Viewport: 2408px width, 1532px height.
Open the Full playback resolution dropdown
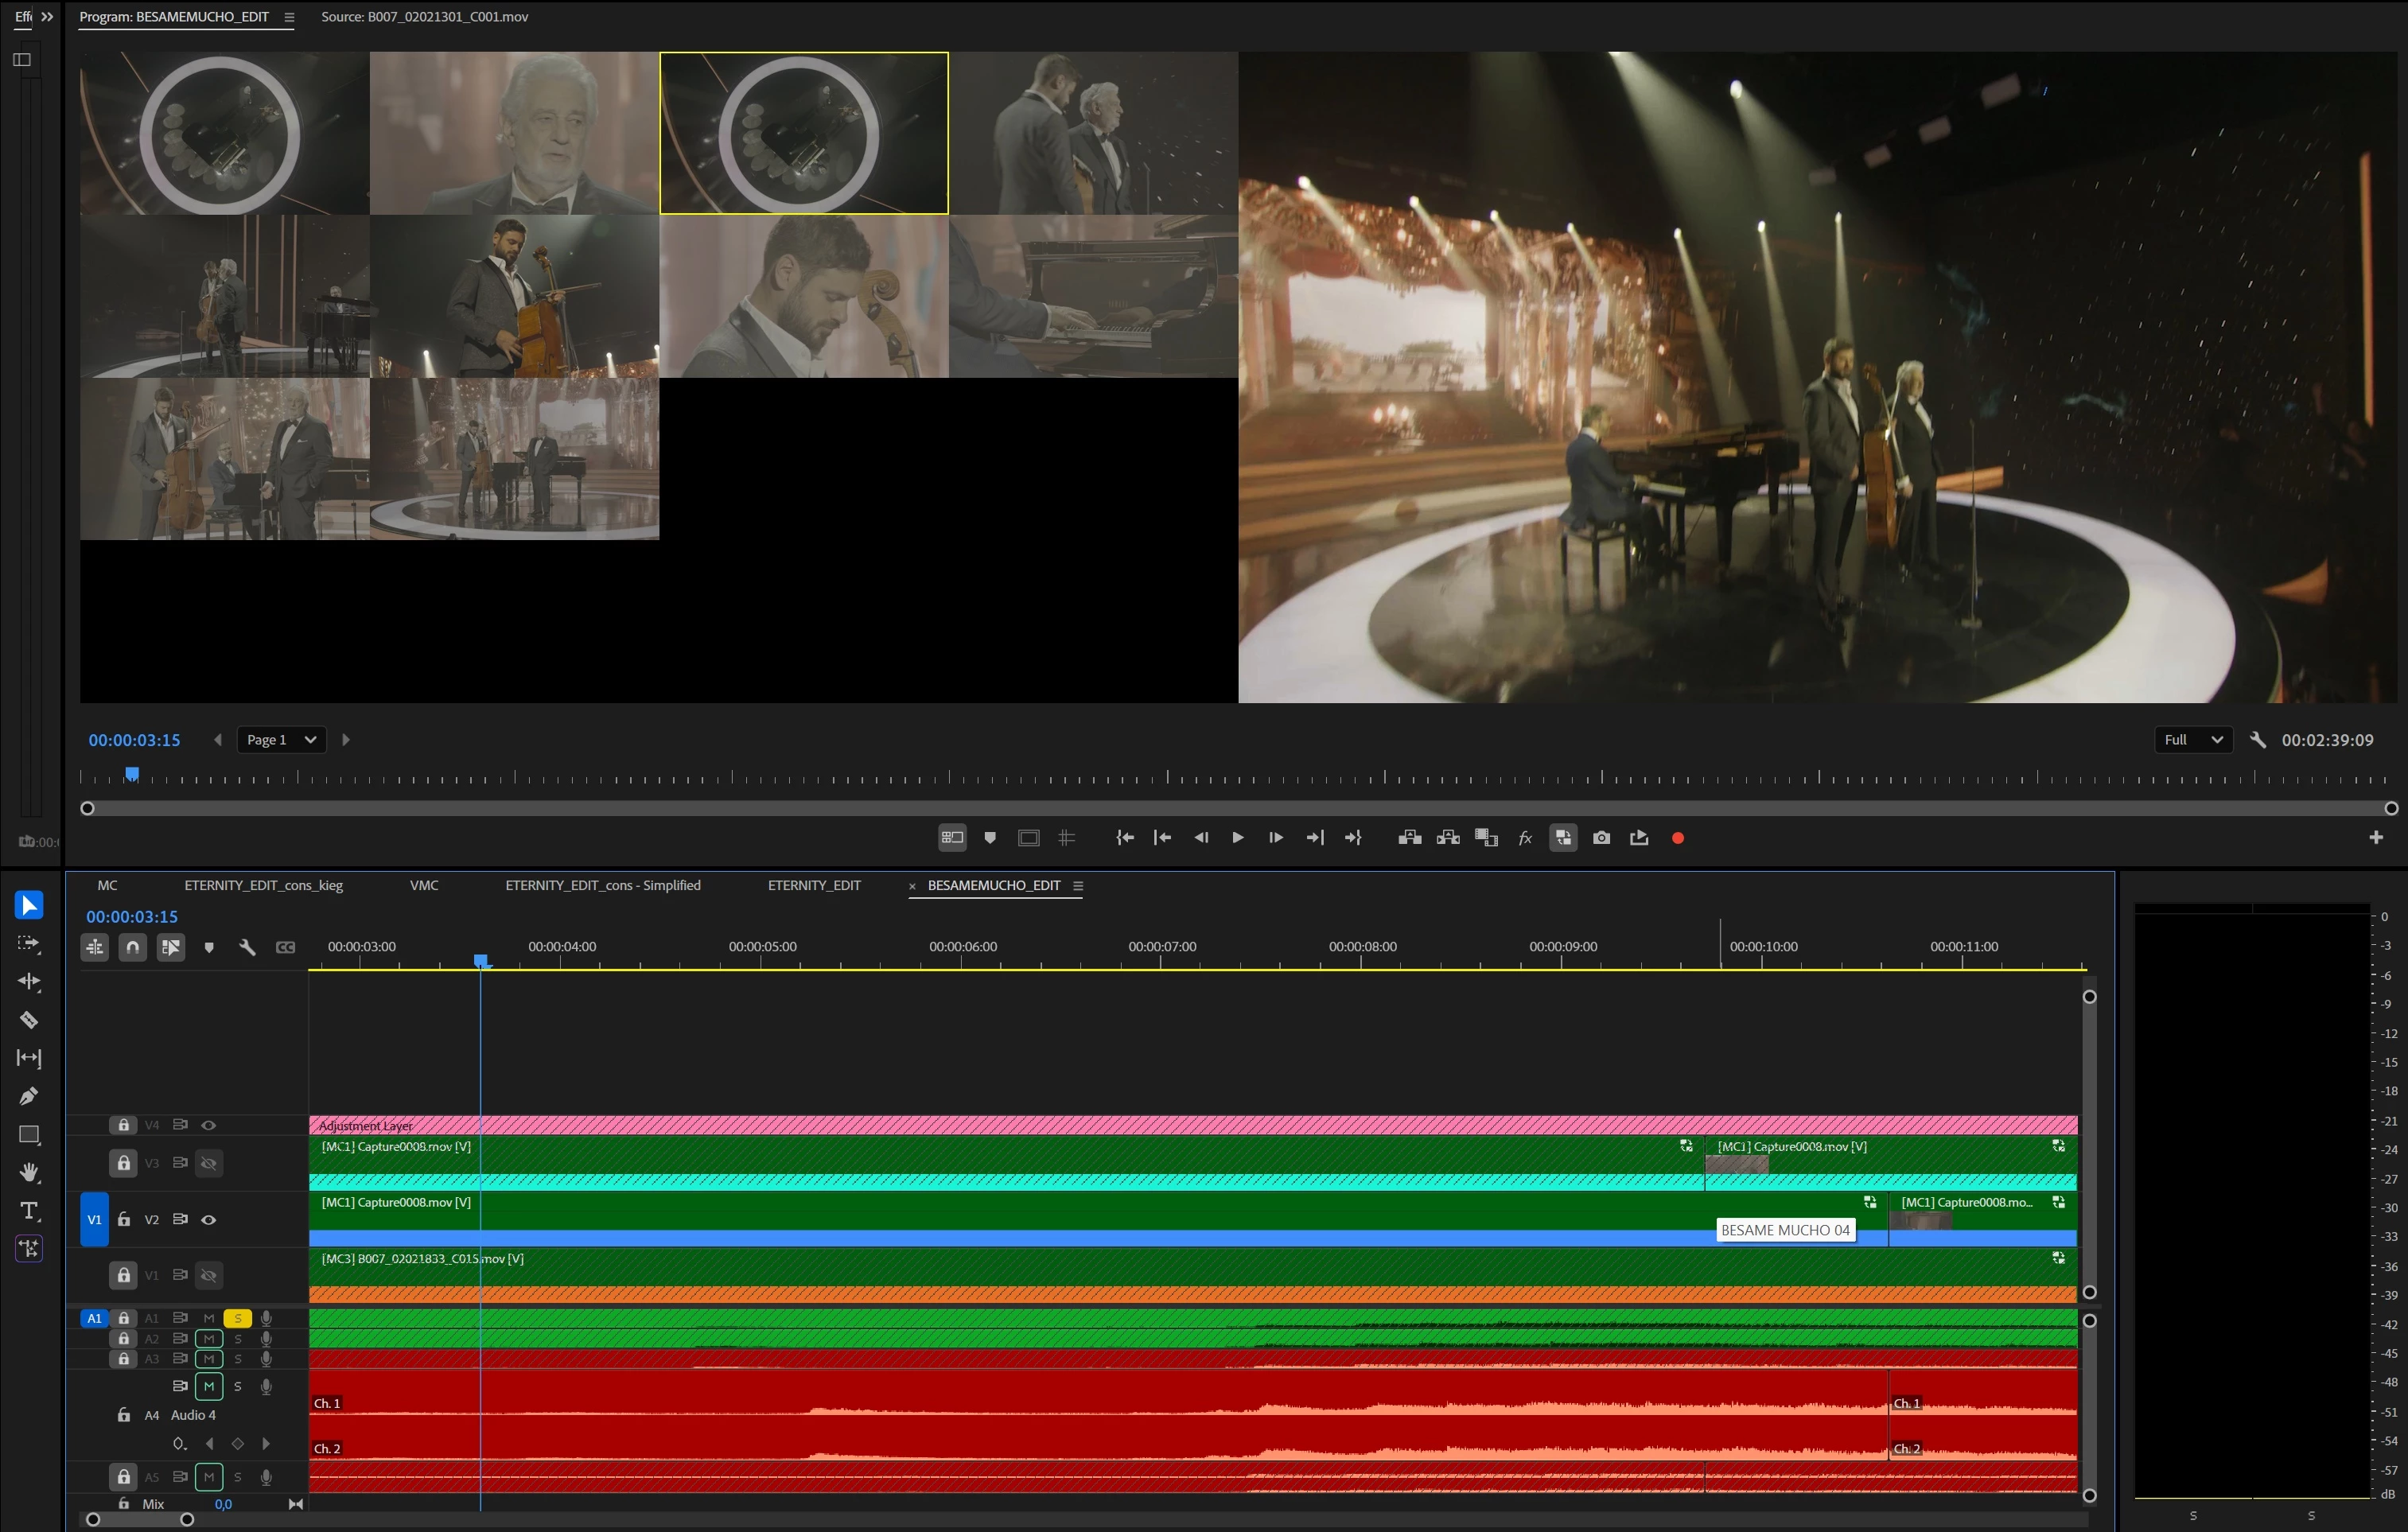coord(2192,740)
